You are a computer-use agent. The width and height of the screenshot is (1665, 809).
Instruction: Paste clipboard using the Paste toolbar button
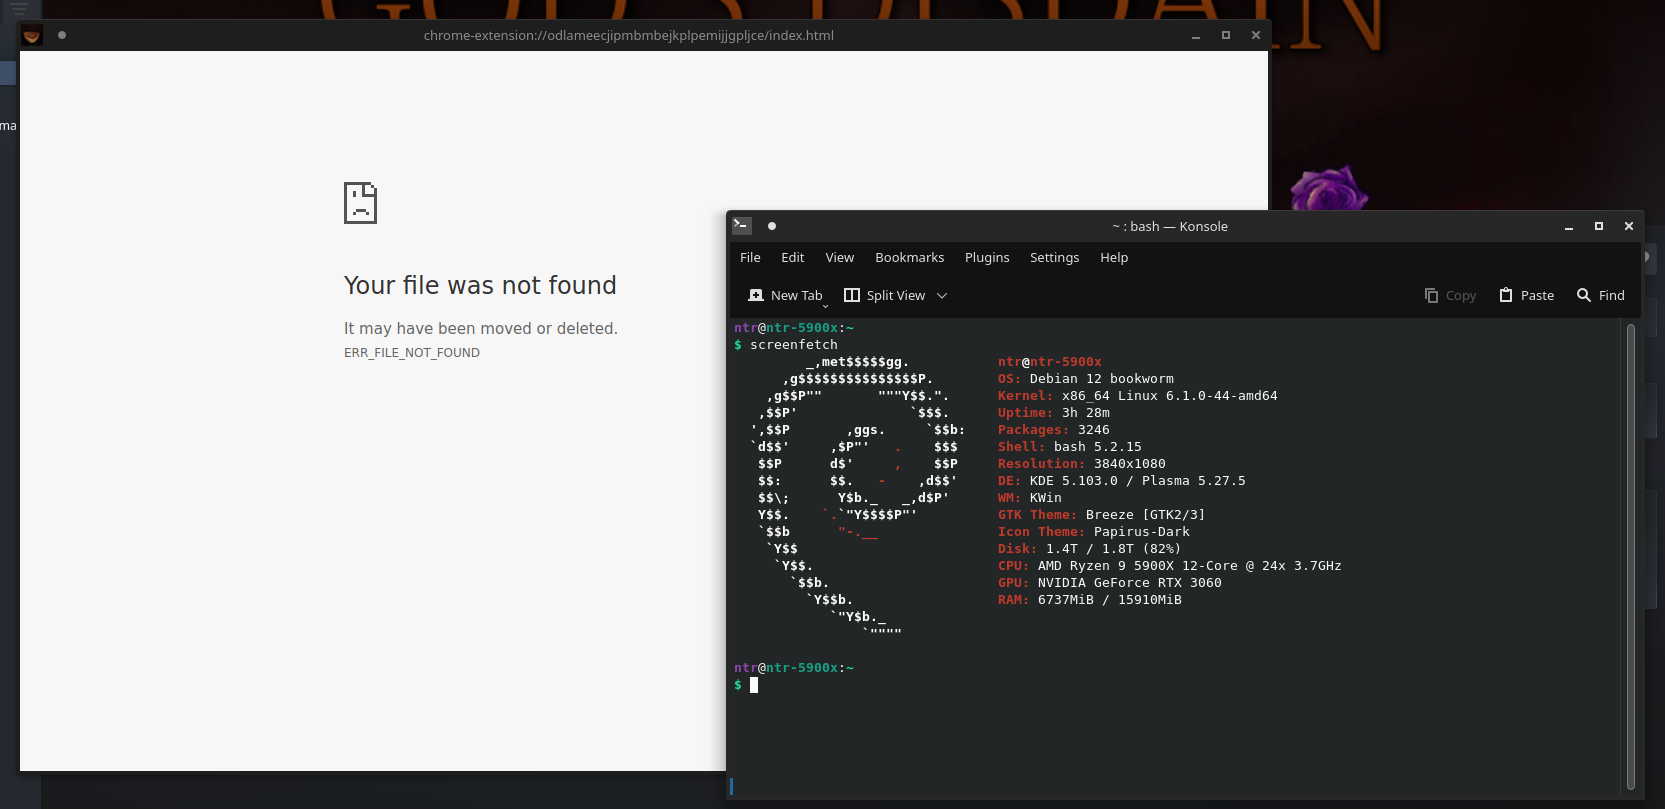[1526, 295]
